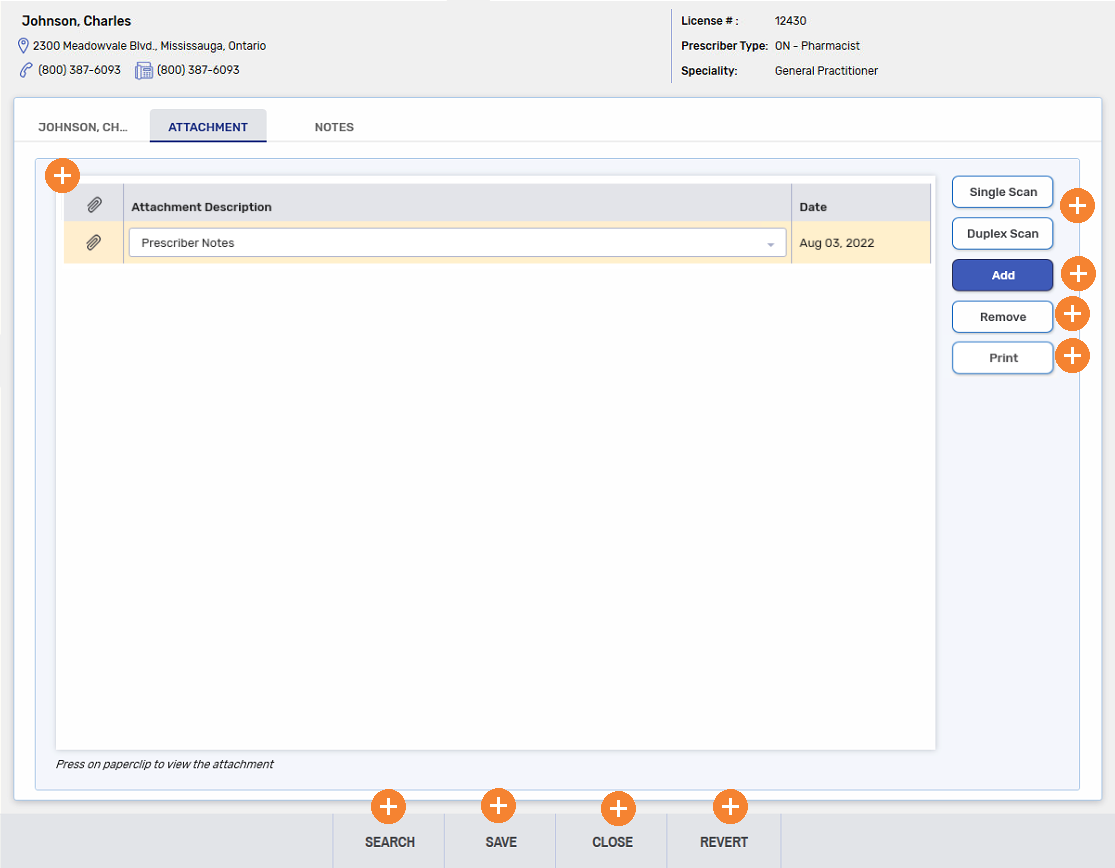Click the orange plus hotspot beside the Add button
Image resolution: width=1115 pixels, height=868 pixels.
(x=1078, y=273)
